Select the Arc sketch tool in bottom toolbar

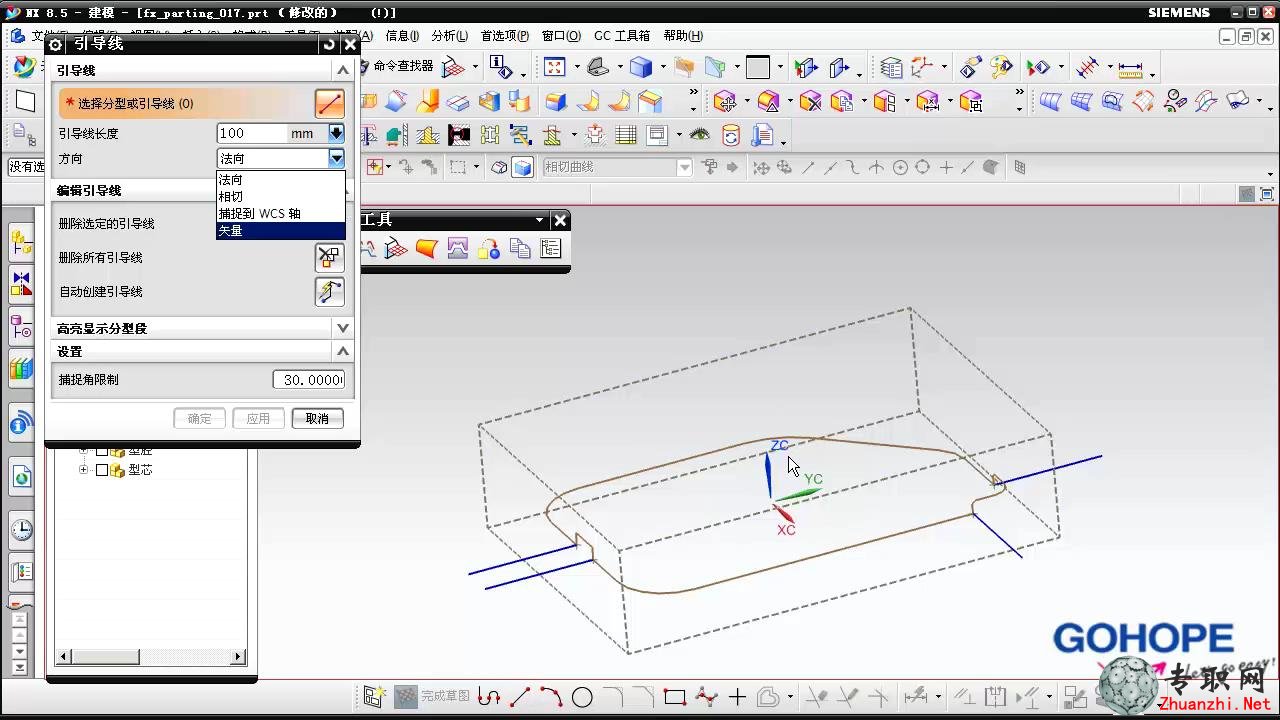(x=551, y=697)
